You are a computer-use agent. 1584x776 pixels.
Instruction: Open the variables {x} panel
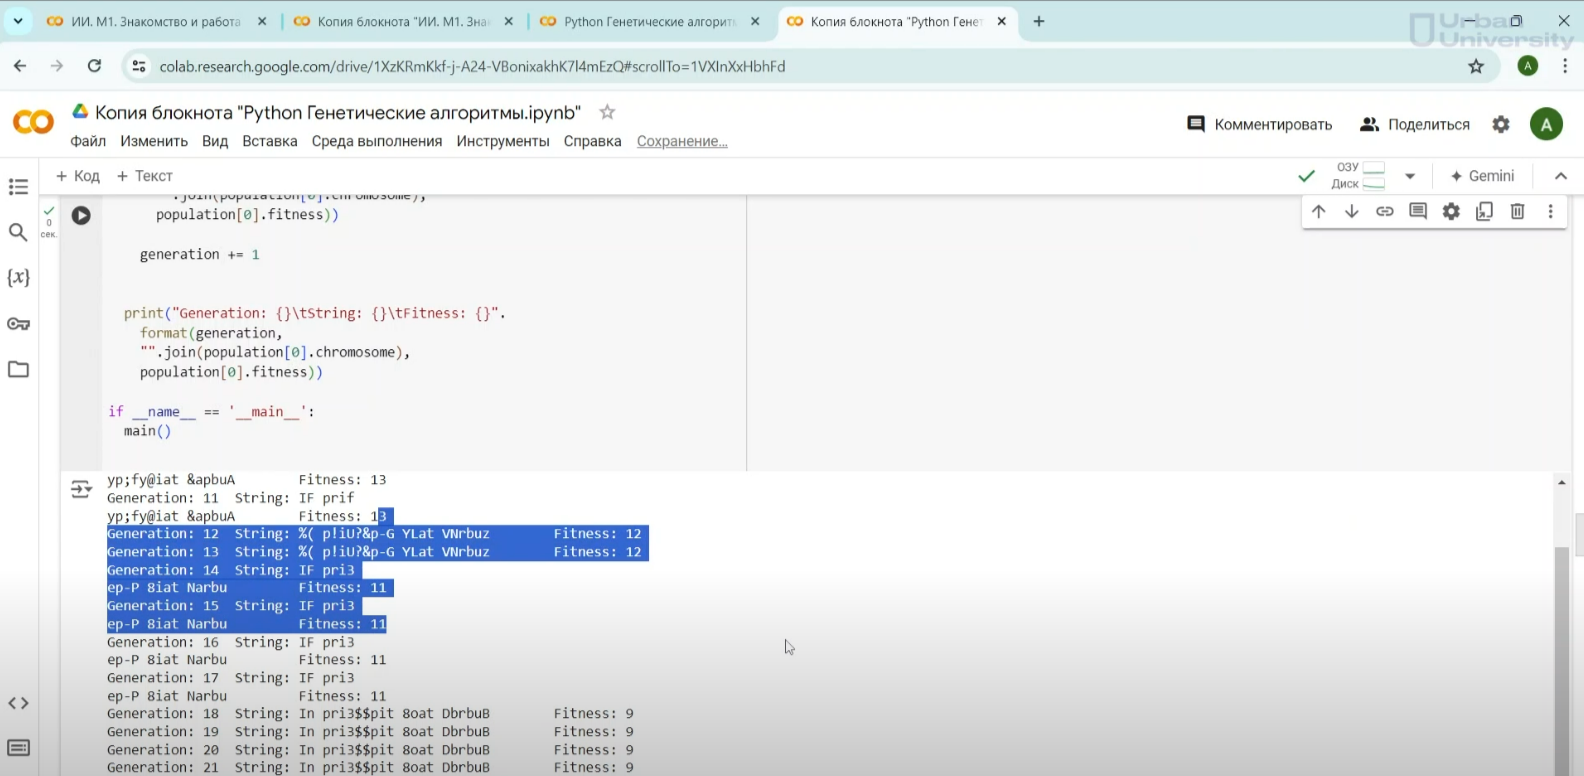tap(18, 278)
